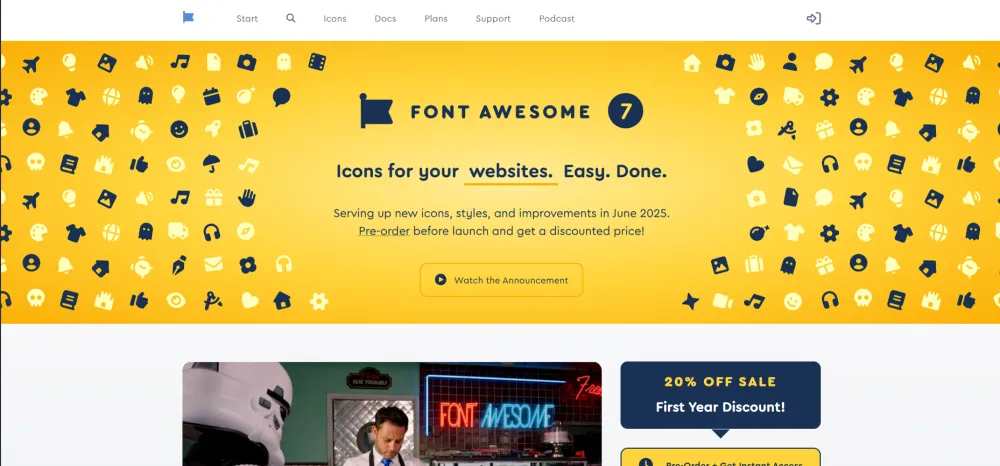The width and height of the screenshot is (1000, 466).
Task: View the Plans page
Action: (x=436, y=18)
